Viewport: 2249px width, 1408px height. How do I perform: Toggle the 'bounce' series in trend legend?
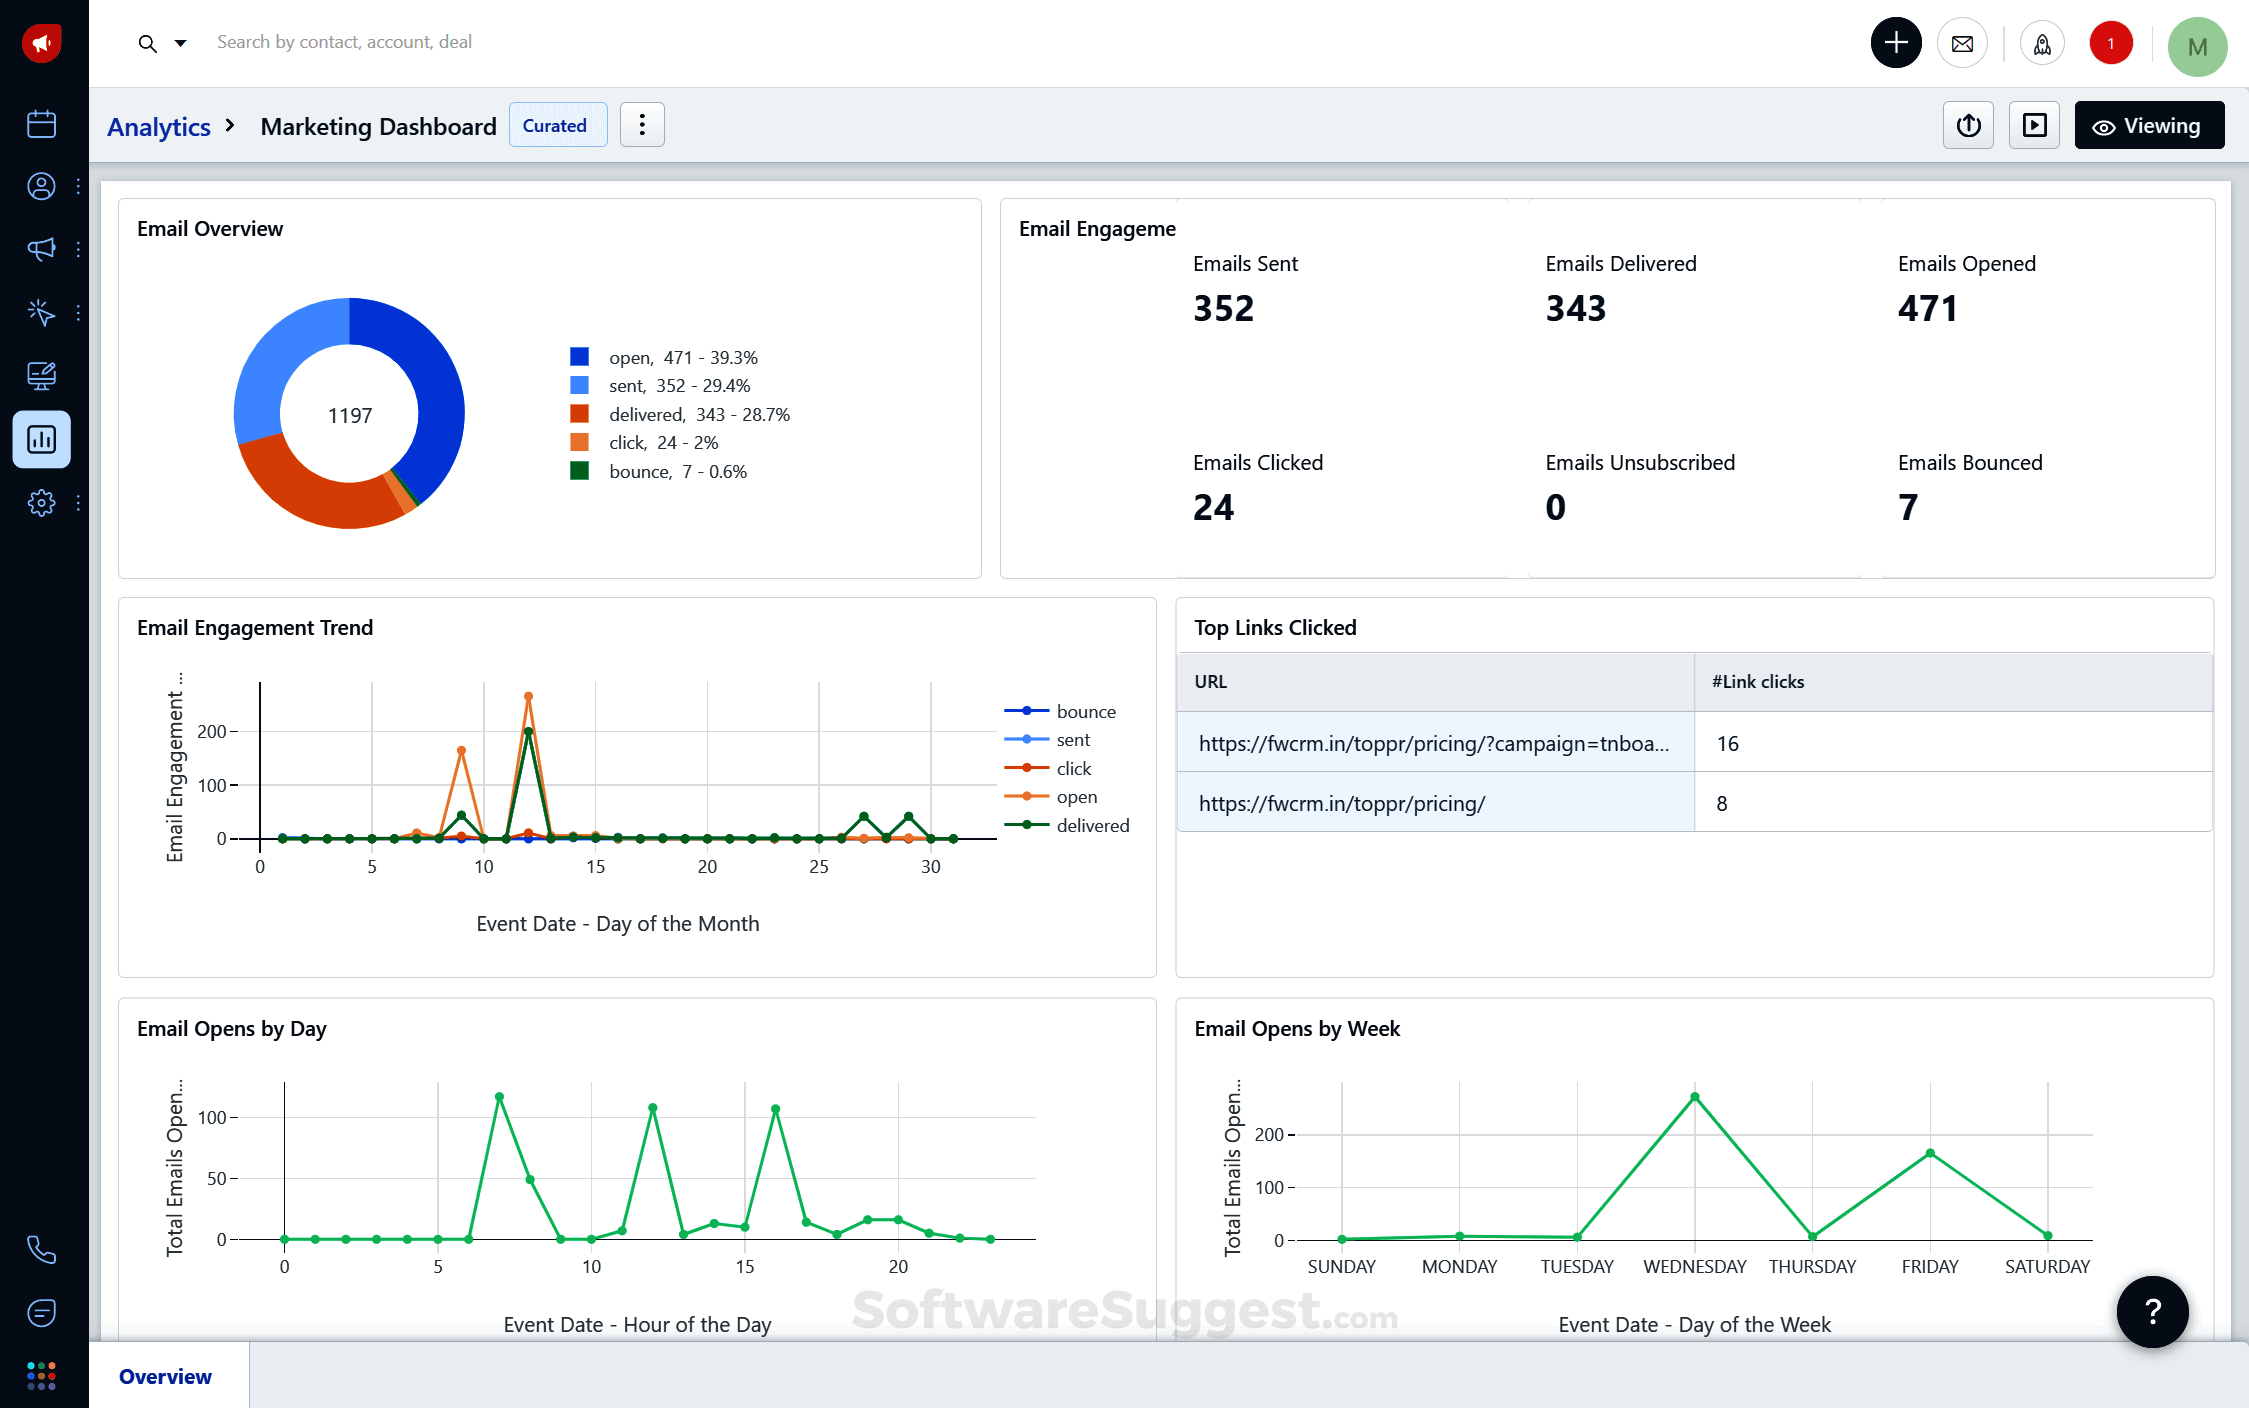pos(1085,712)
